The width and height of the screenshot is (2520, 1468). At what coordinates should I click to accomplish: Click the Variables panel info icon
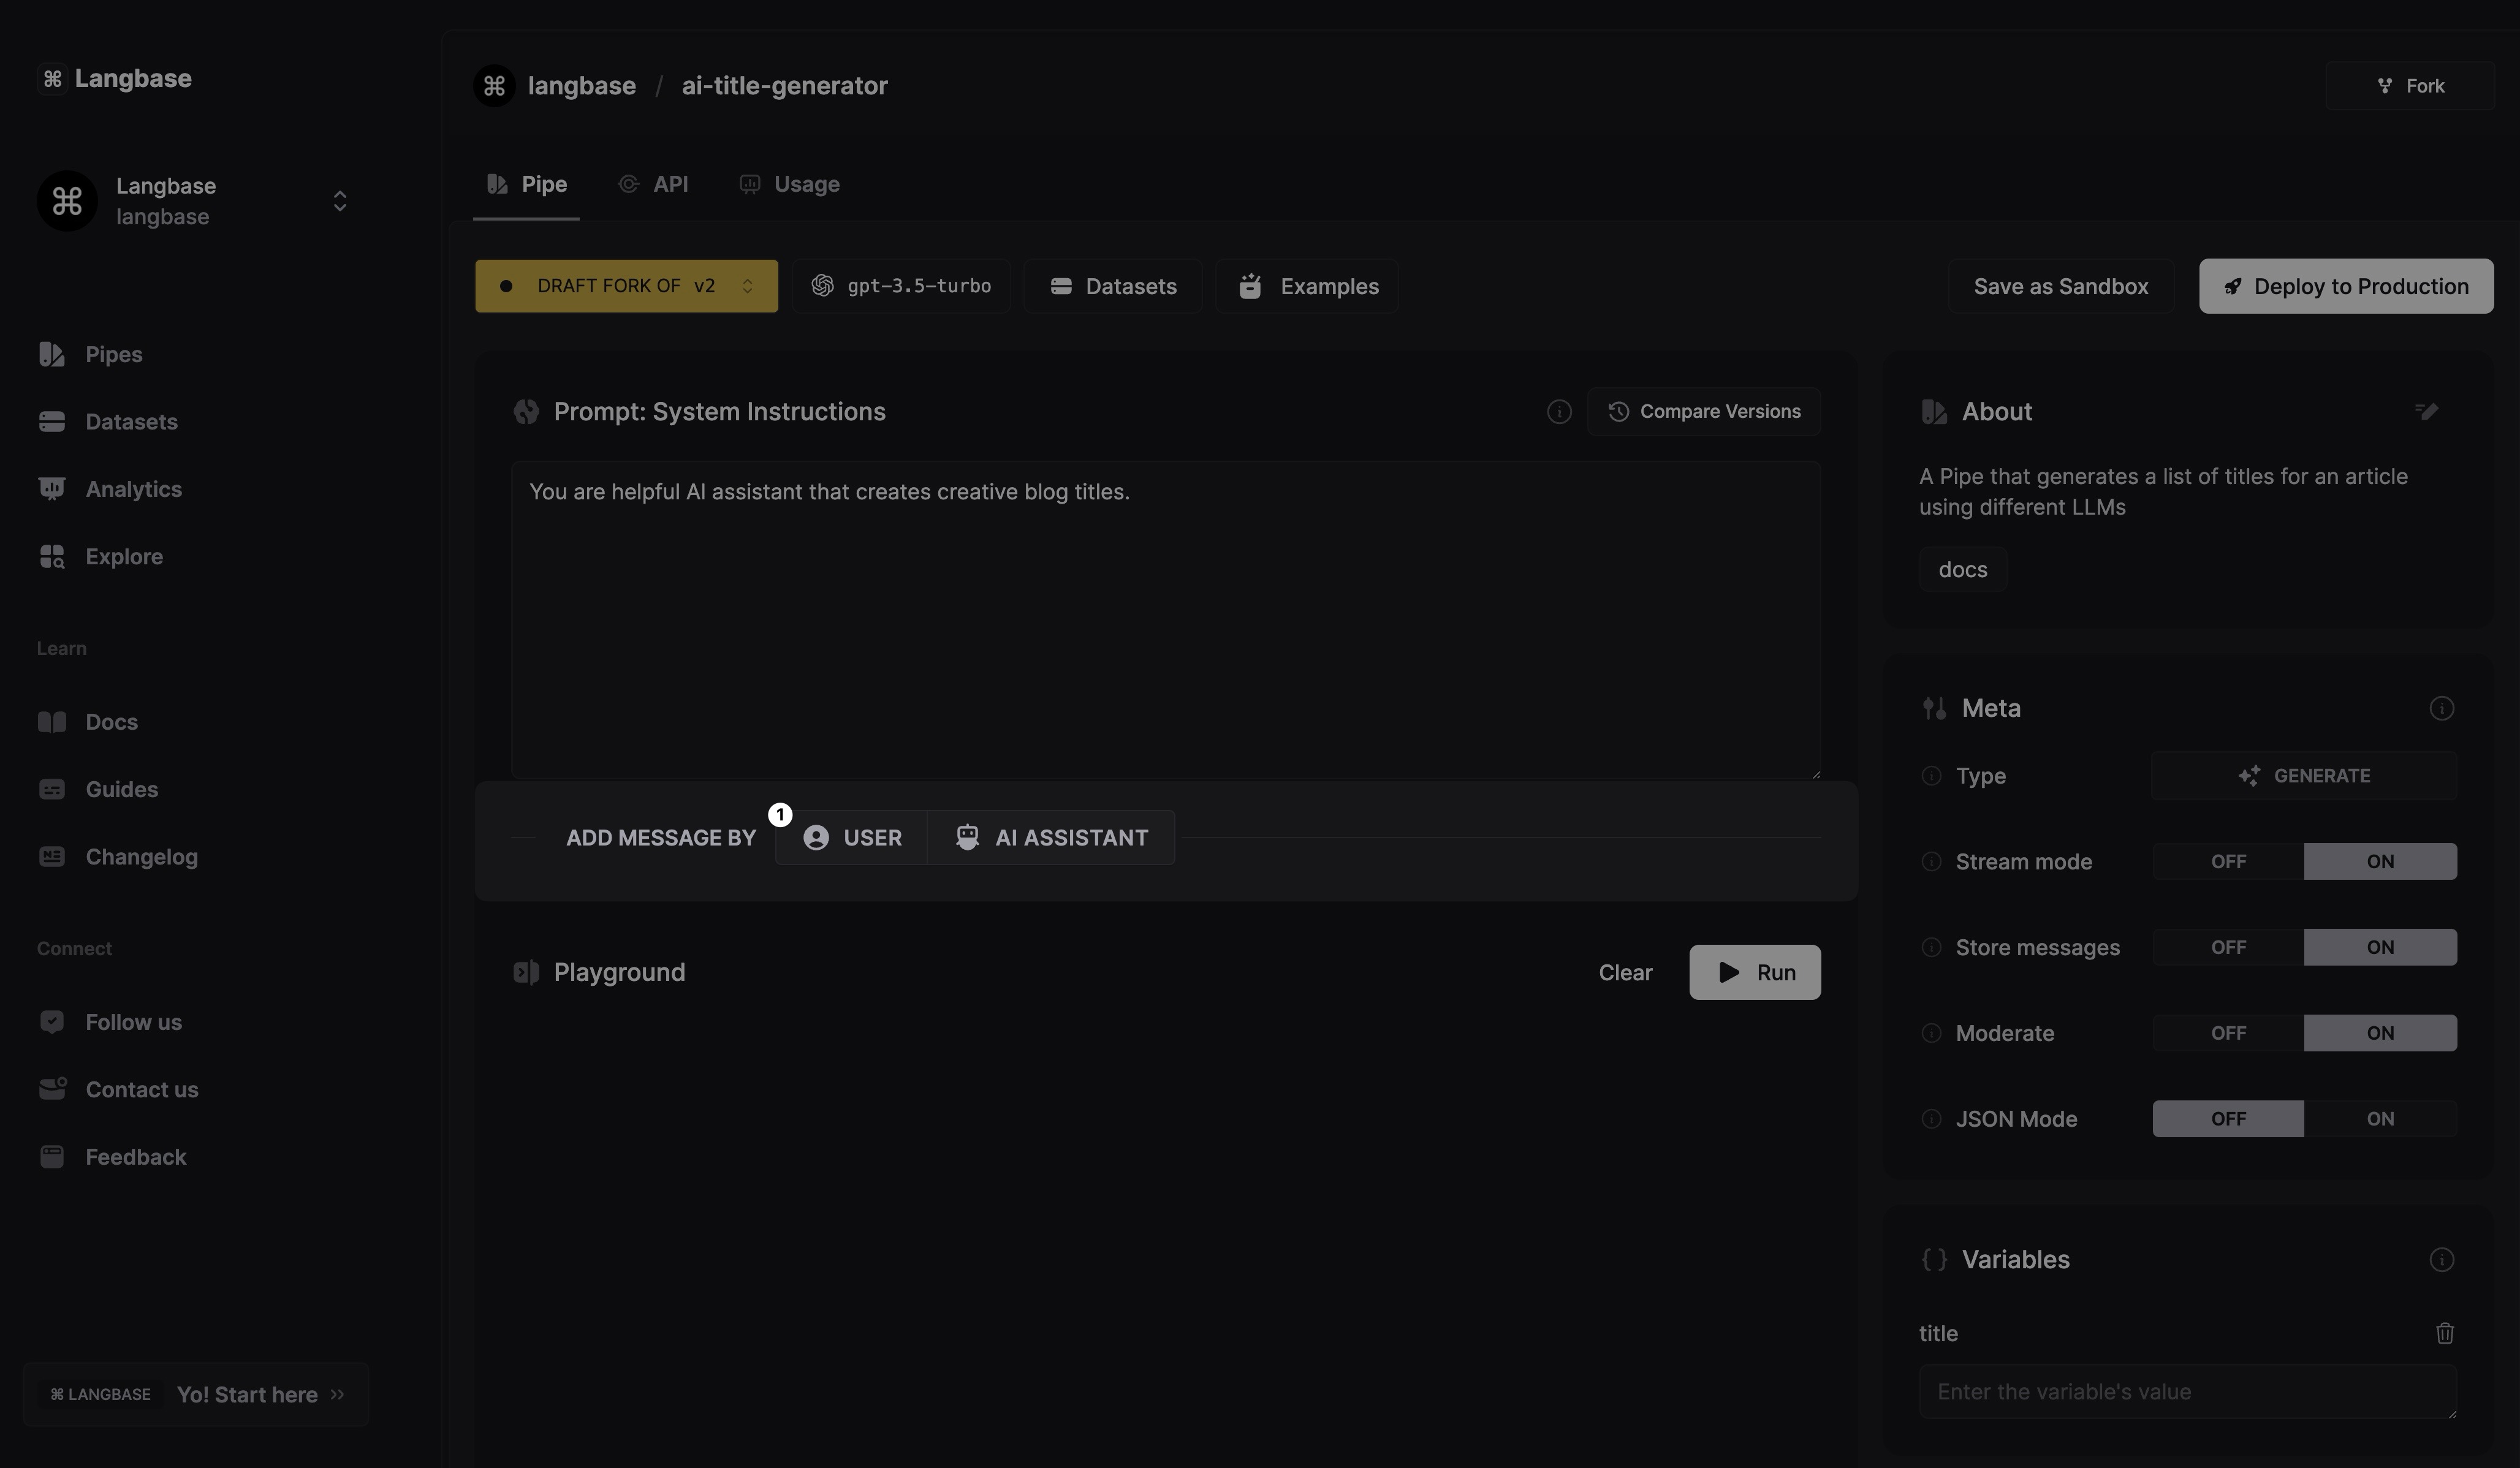2441,1259
